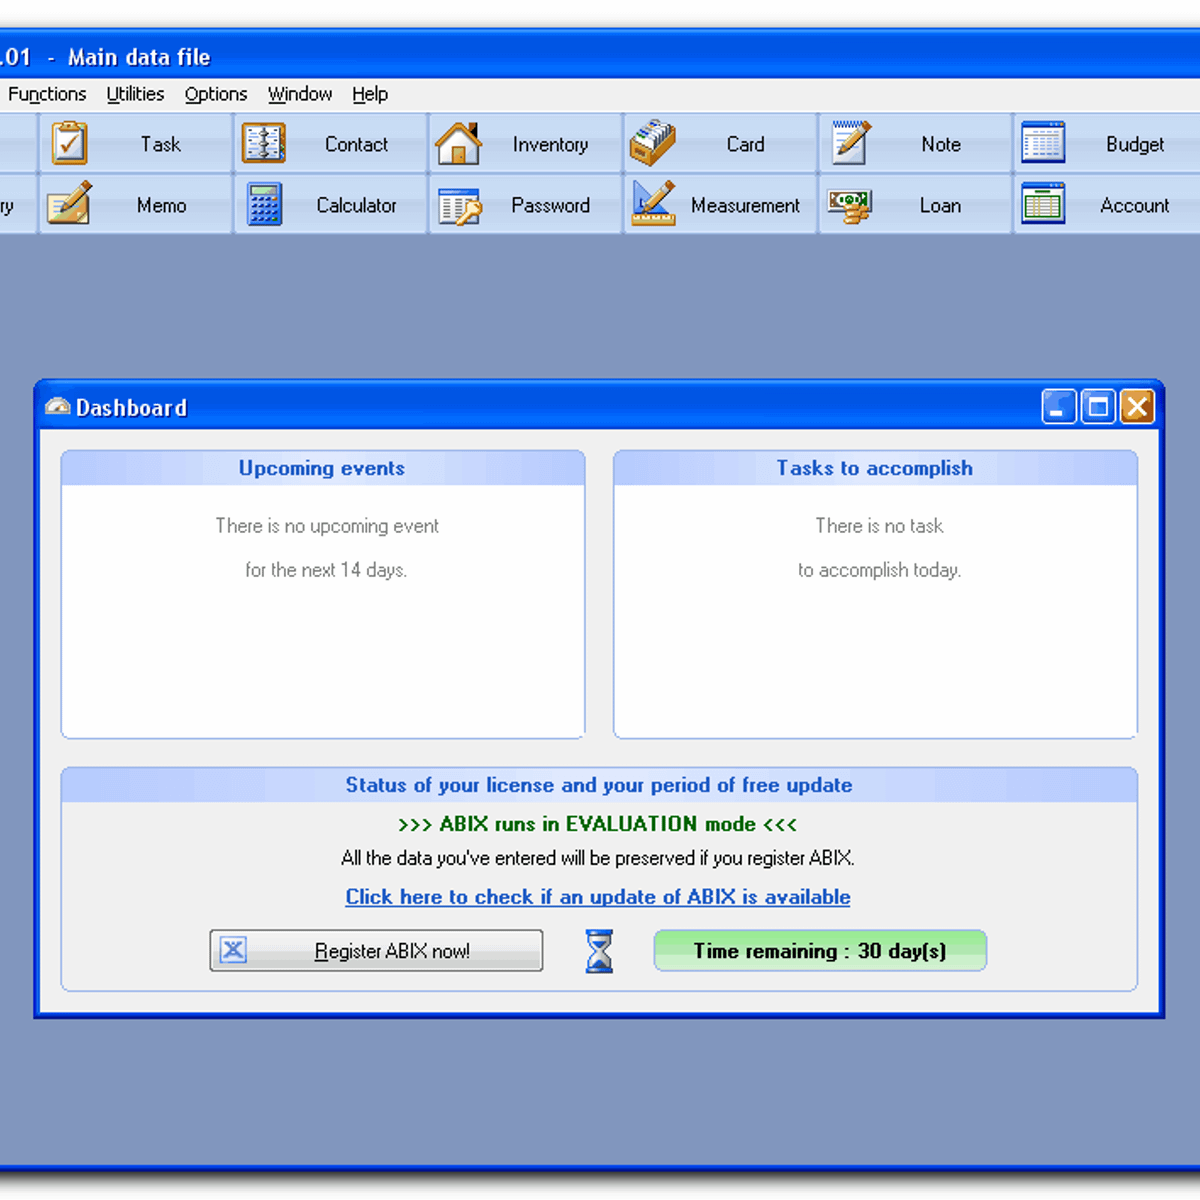Open the Memo pencil icon
The width and height of the screenshot is (1200, 1200).
point(69,204)
